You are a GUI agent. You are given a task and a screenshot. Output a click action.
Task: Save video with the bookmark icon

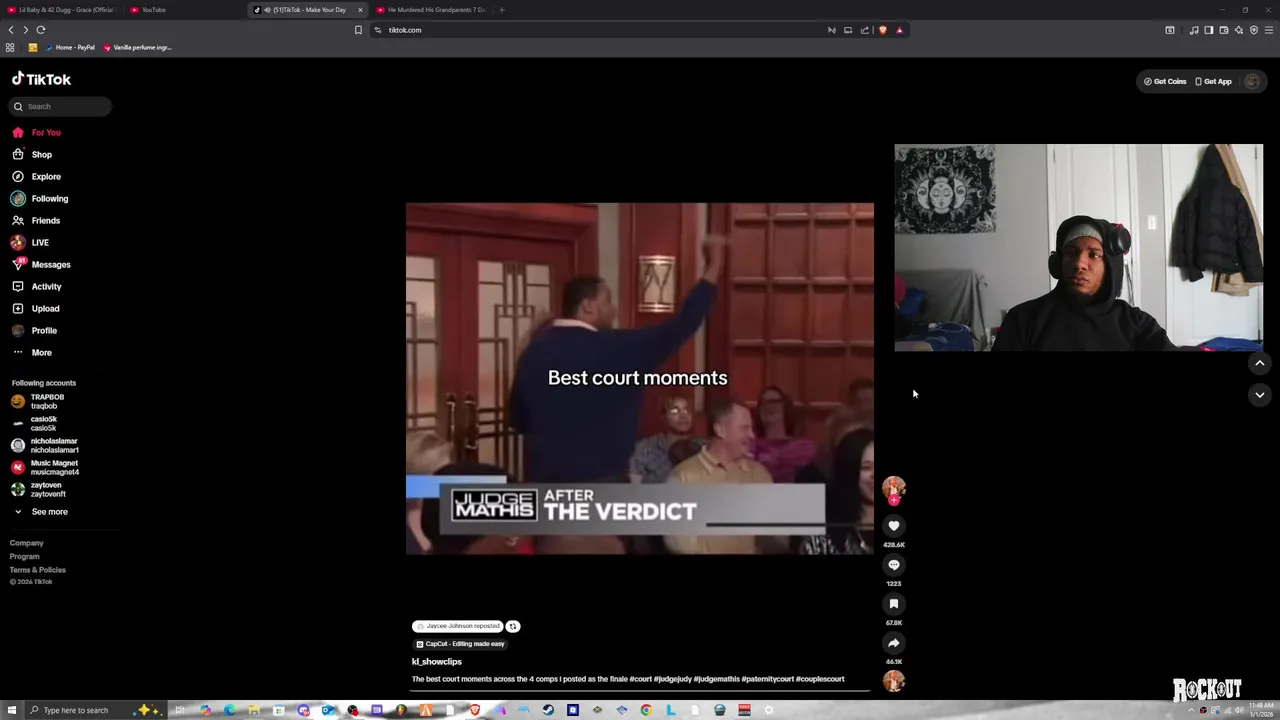[x=894, y=604]
